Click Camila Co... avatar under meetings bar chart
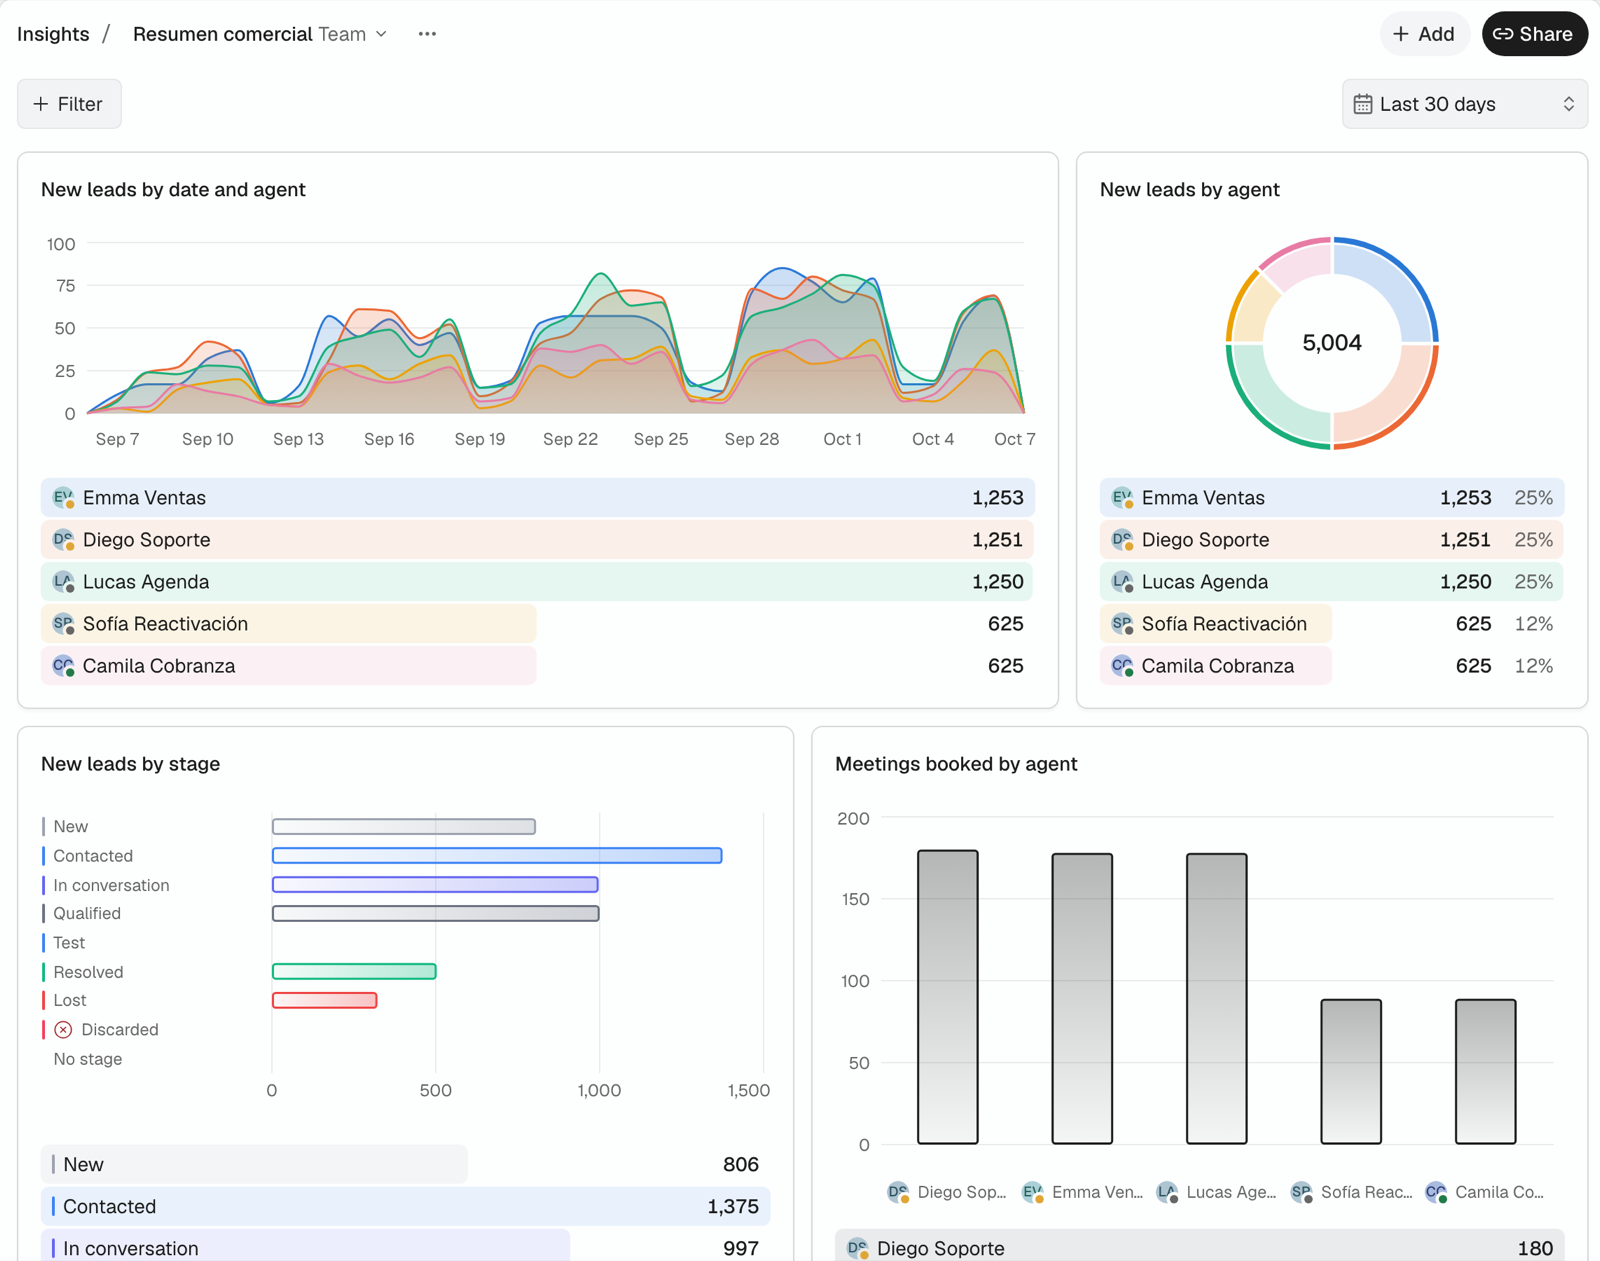The height and width of the screenshot is (1261, 1600). point(1436,1192)
